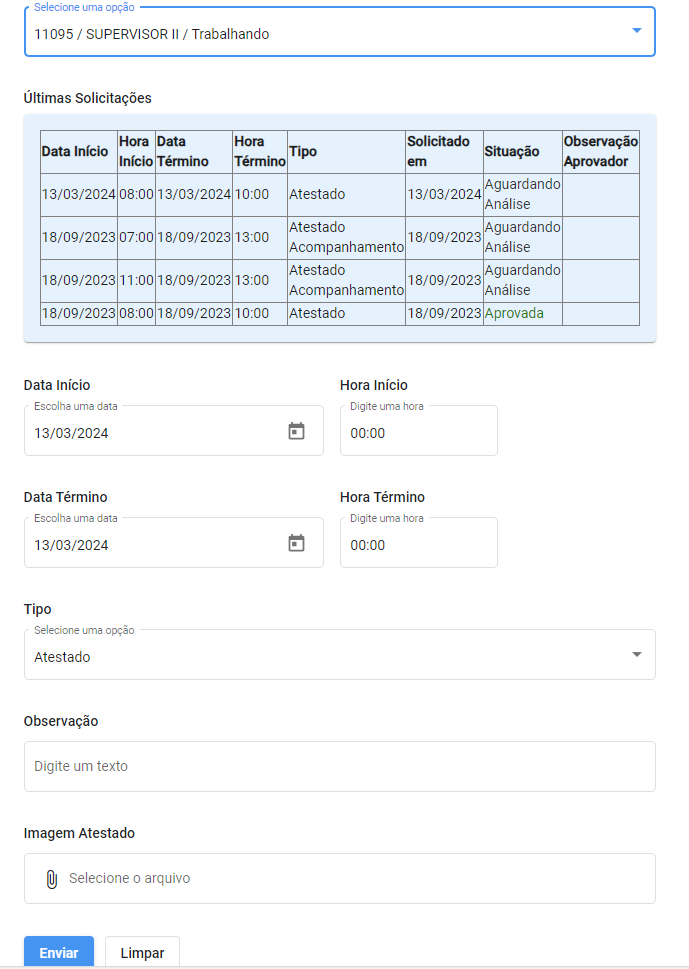The width and height of the screenshot is (689, 969).
Task: Click the Observação text field
Action: click(340, 766)
